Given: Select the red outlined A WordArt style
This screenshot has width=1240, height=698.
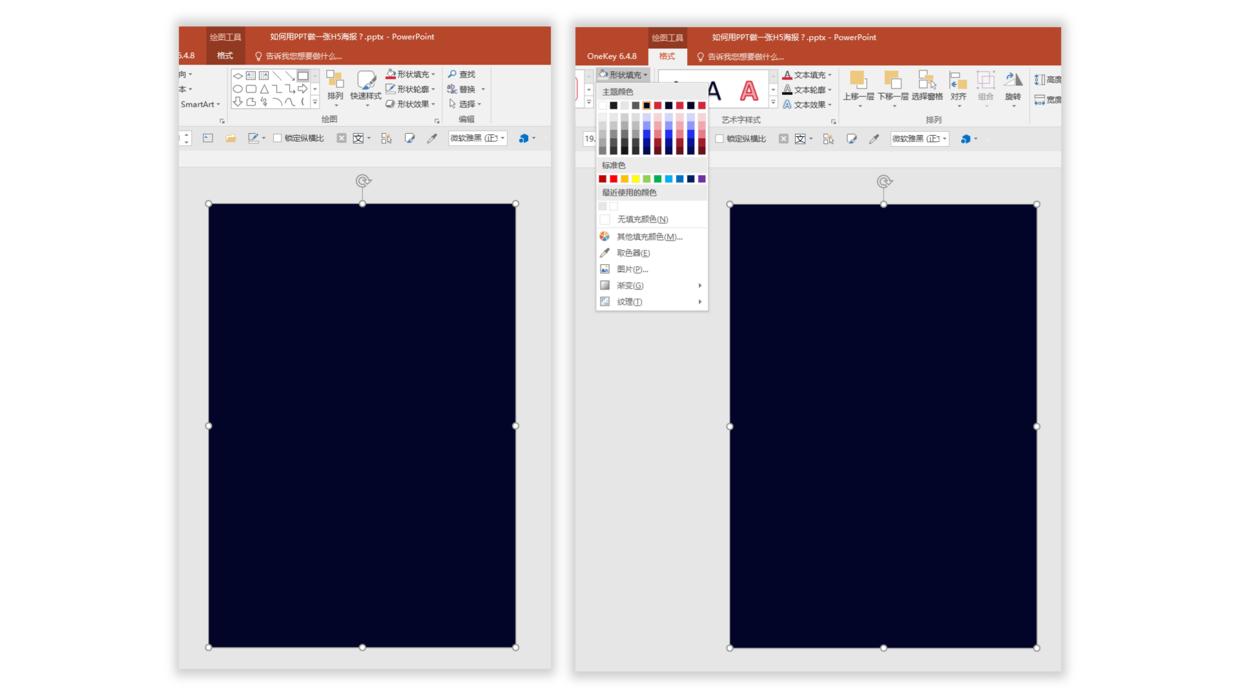Looking at the screenshot, I should 748,92.
